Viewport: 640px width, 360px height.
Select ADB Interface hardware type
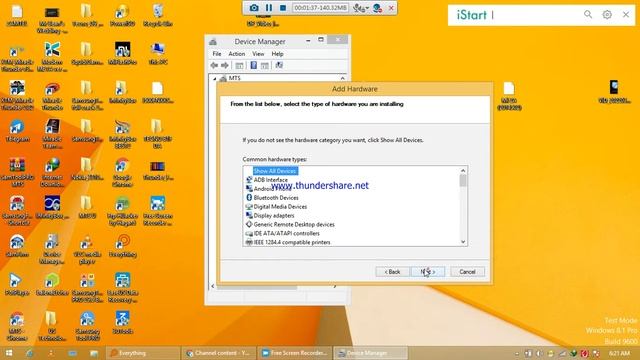[x=271, y=180]
